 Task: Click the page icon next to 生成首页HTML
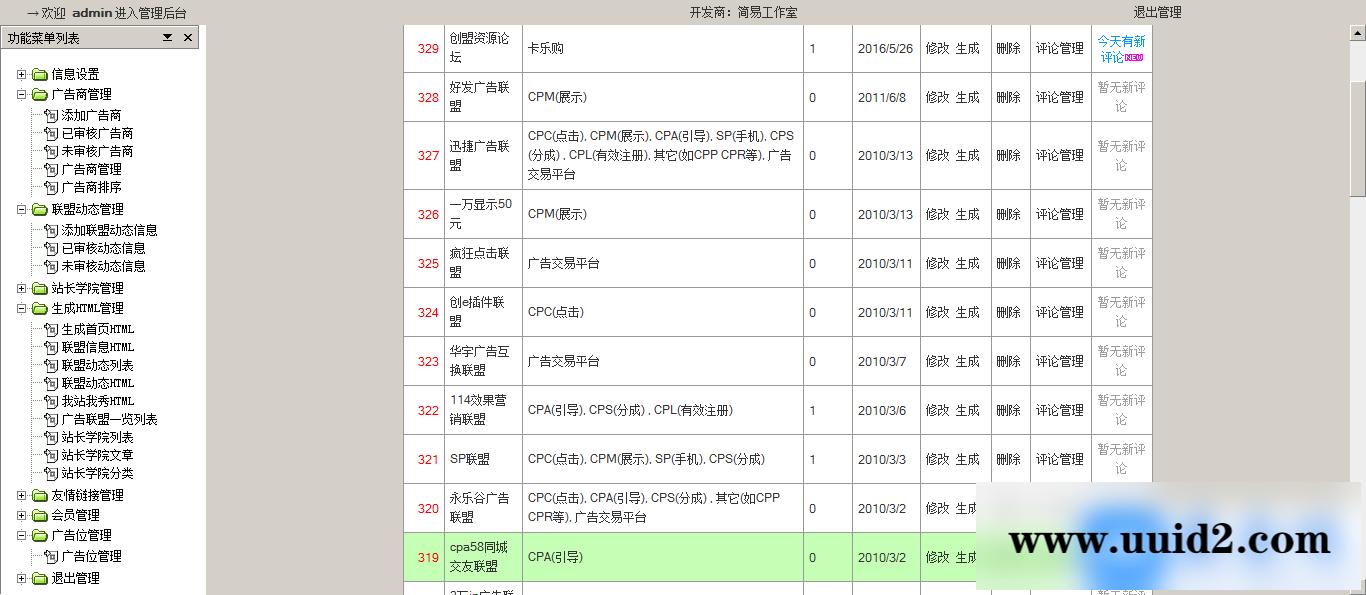(51, 328)
